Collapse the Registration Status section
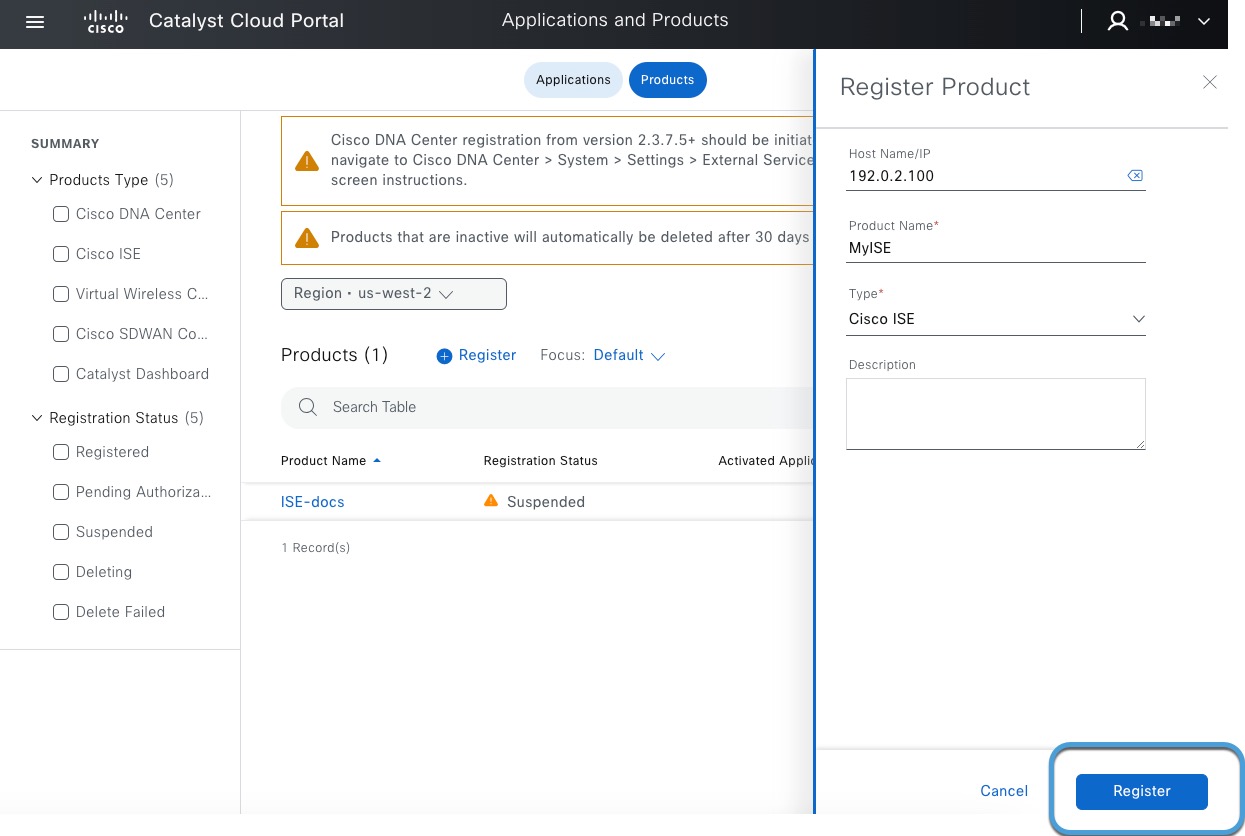 click(x=37, y=418)
